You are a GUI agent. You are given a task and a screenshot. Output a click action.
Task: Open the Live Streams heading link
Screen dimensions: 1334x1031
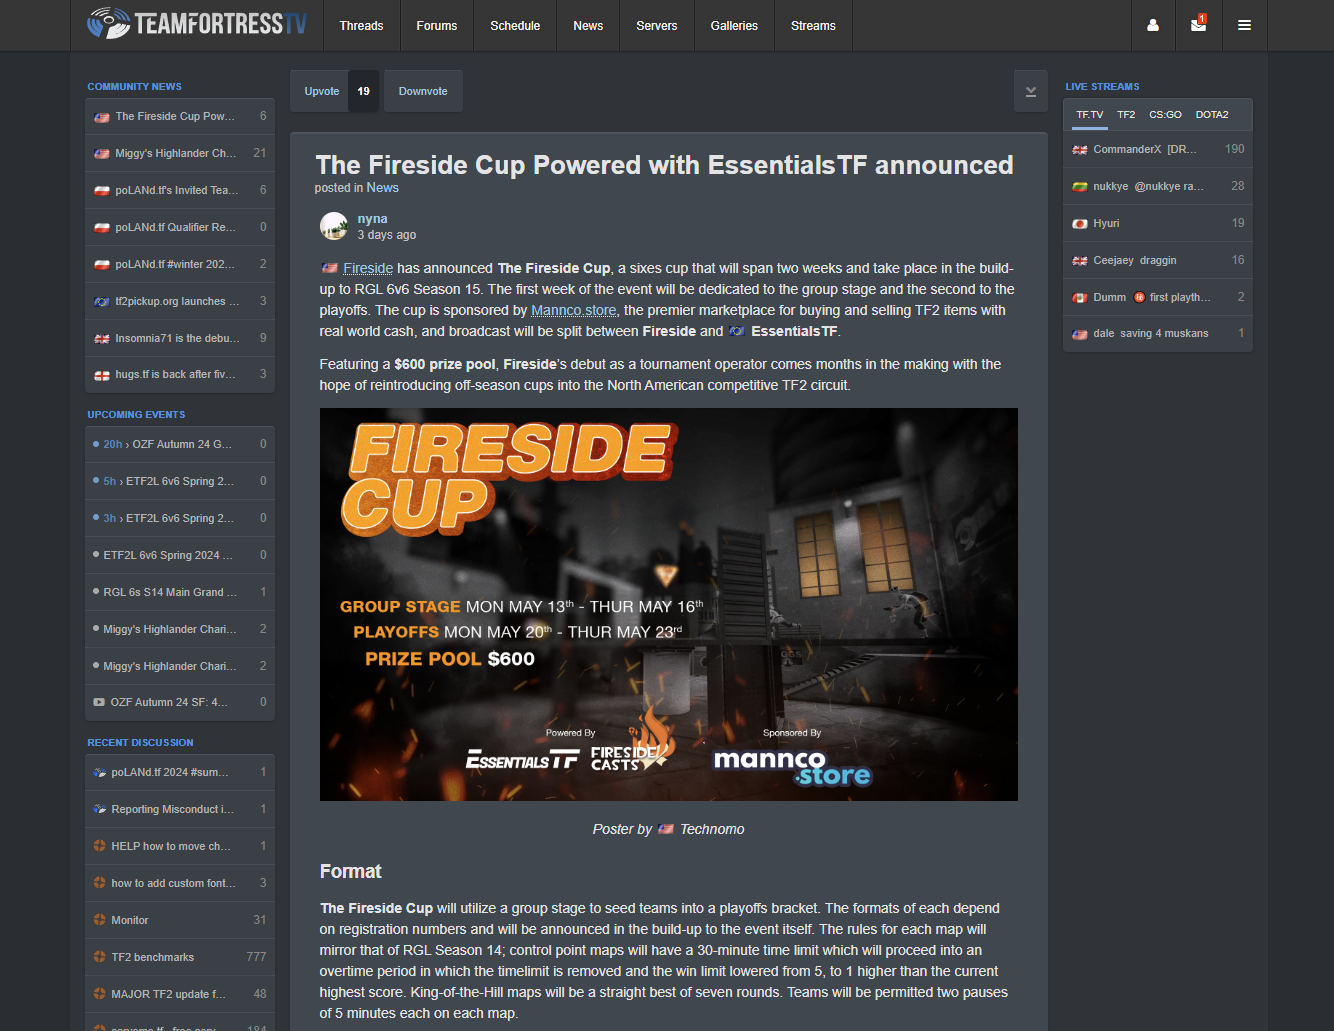point(1102,87)
